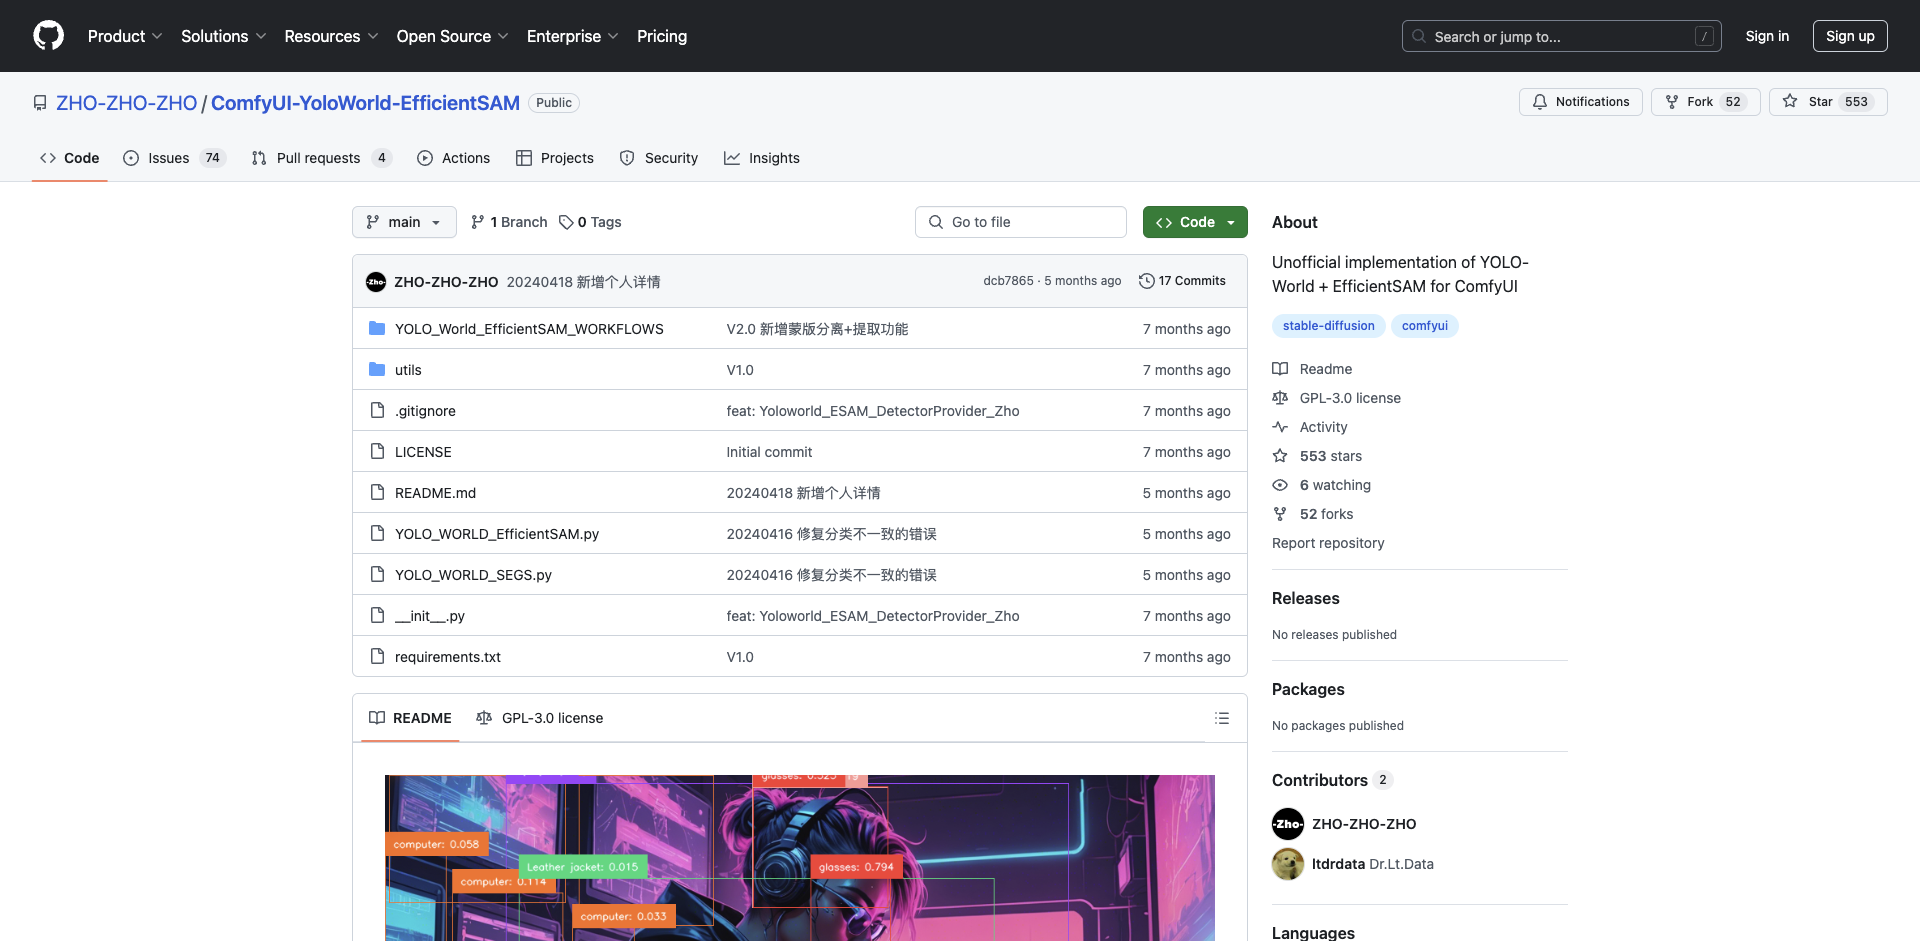Click the fork icon in Fork button
Image resolution: width=1920 pixels, height=941 pixels.
(1671, 102)
